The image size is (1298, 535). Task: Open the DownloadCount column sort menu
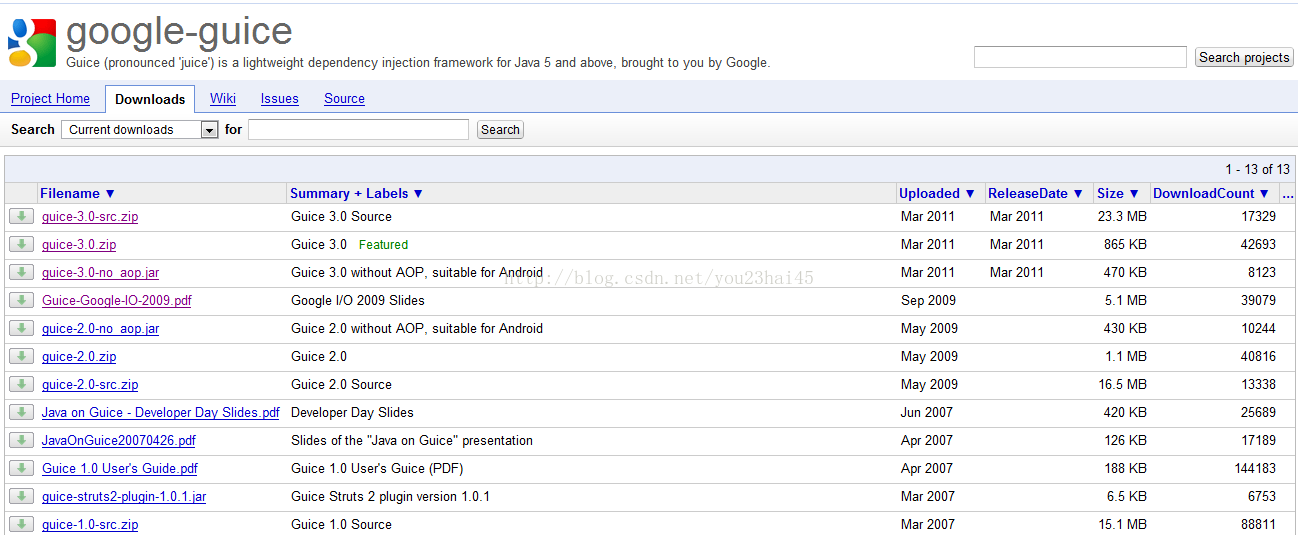tap(1212, 194)
